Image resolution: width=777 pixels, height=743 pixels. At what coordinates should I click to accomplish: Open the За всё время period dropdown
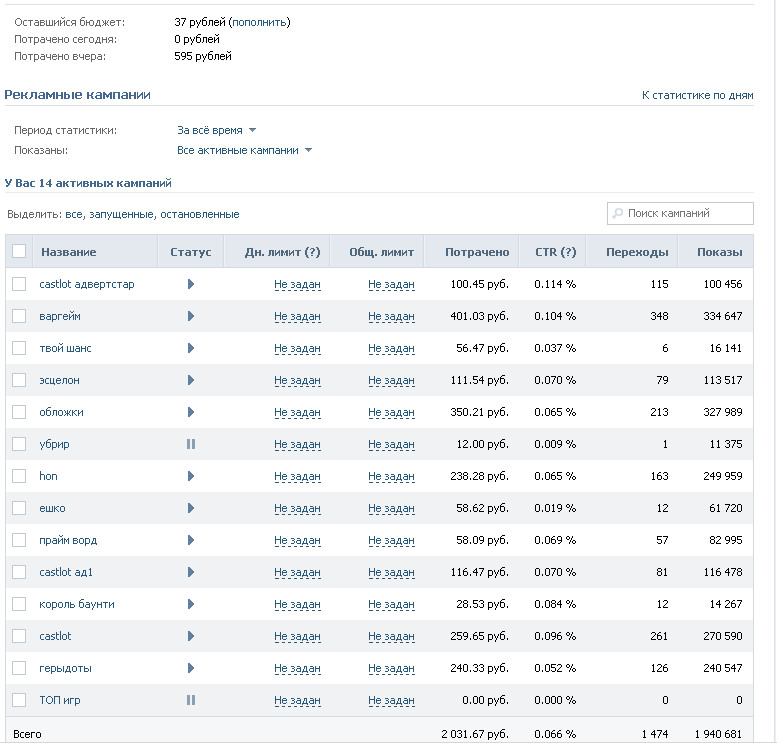click(x=217, y=130)
